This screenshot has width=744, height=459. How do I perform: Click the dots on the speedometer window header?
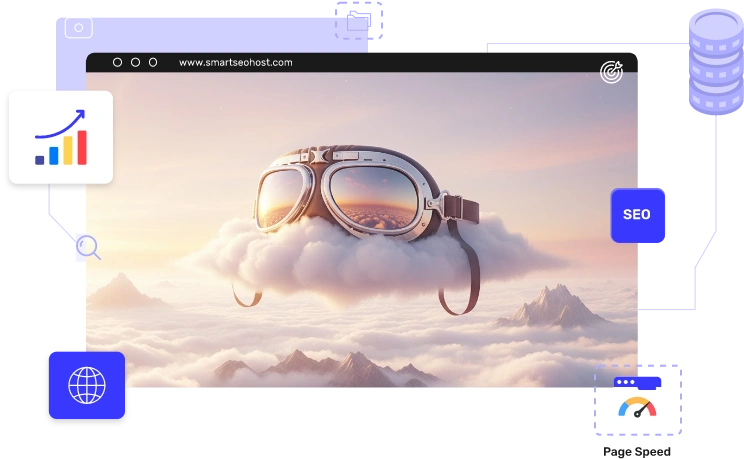point(626,382)
